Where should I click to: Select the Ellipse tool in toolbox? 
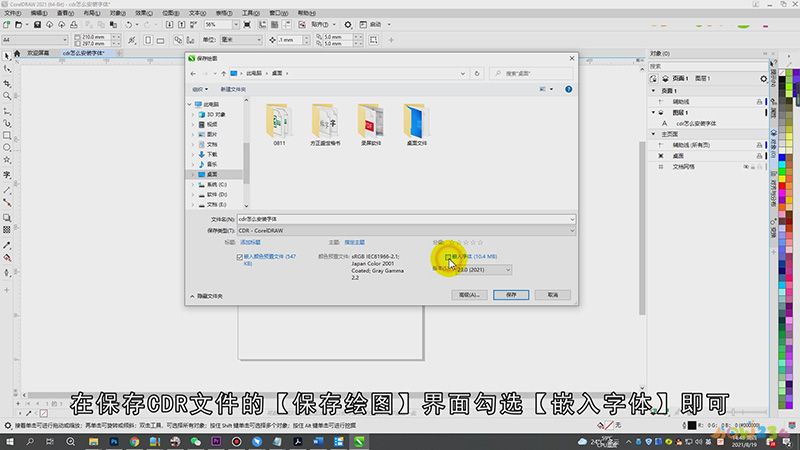pos(7,147)
